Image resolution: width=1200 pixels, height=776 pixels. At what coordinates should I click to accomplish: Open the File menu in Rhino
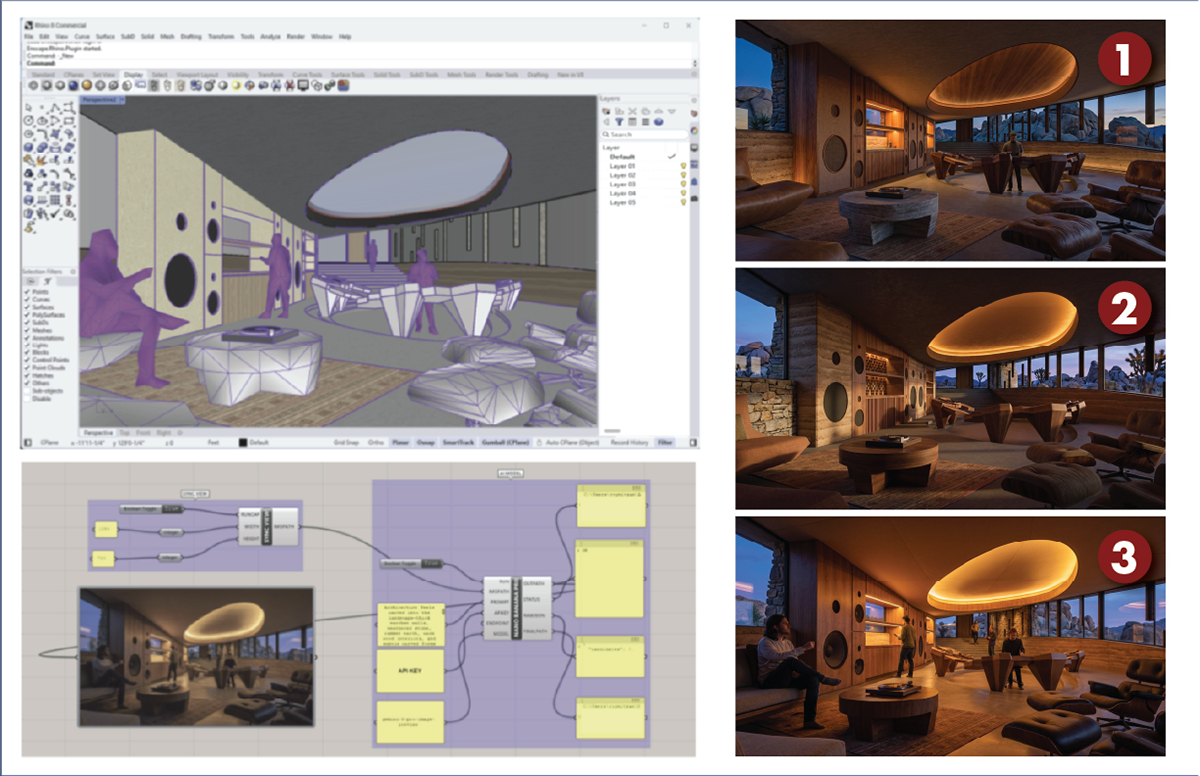pyautogui.click(x=29, y=37)
